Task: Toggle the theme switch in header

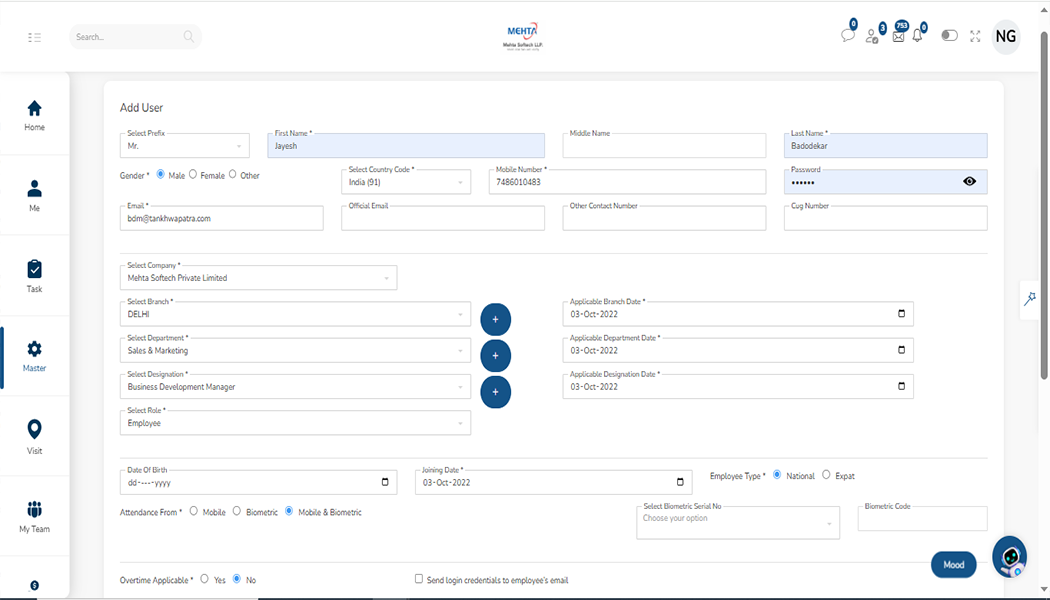Action: (949, 36)
